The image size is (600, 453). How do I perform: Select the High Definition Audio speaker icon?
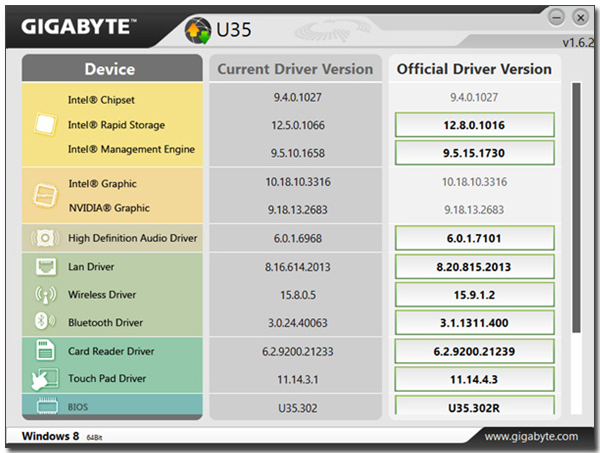point(45,238)
